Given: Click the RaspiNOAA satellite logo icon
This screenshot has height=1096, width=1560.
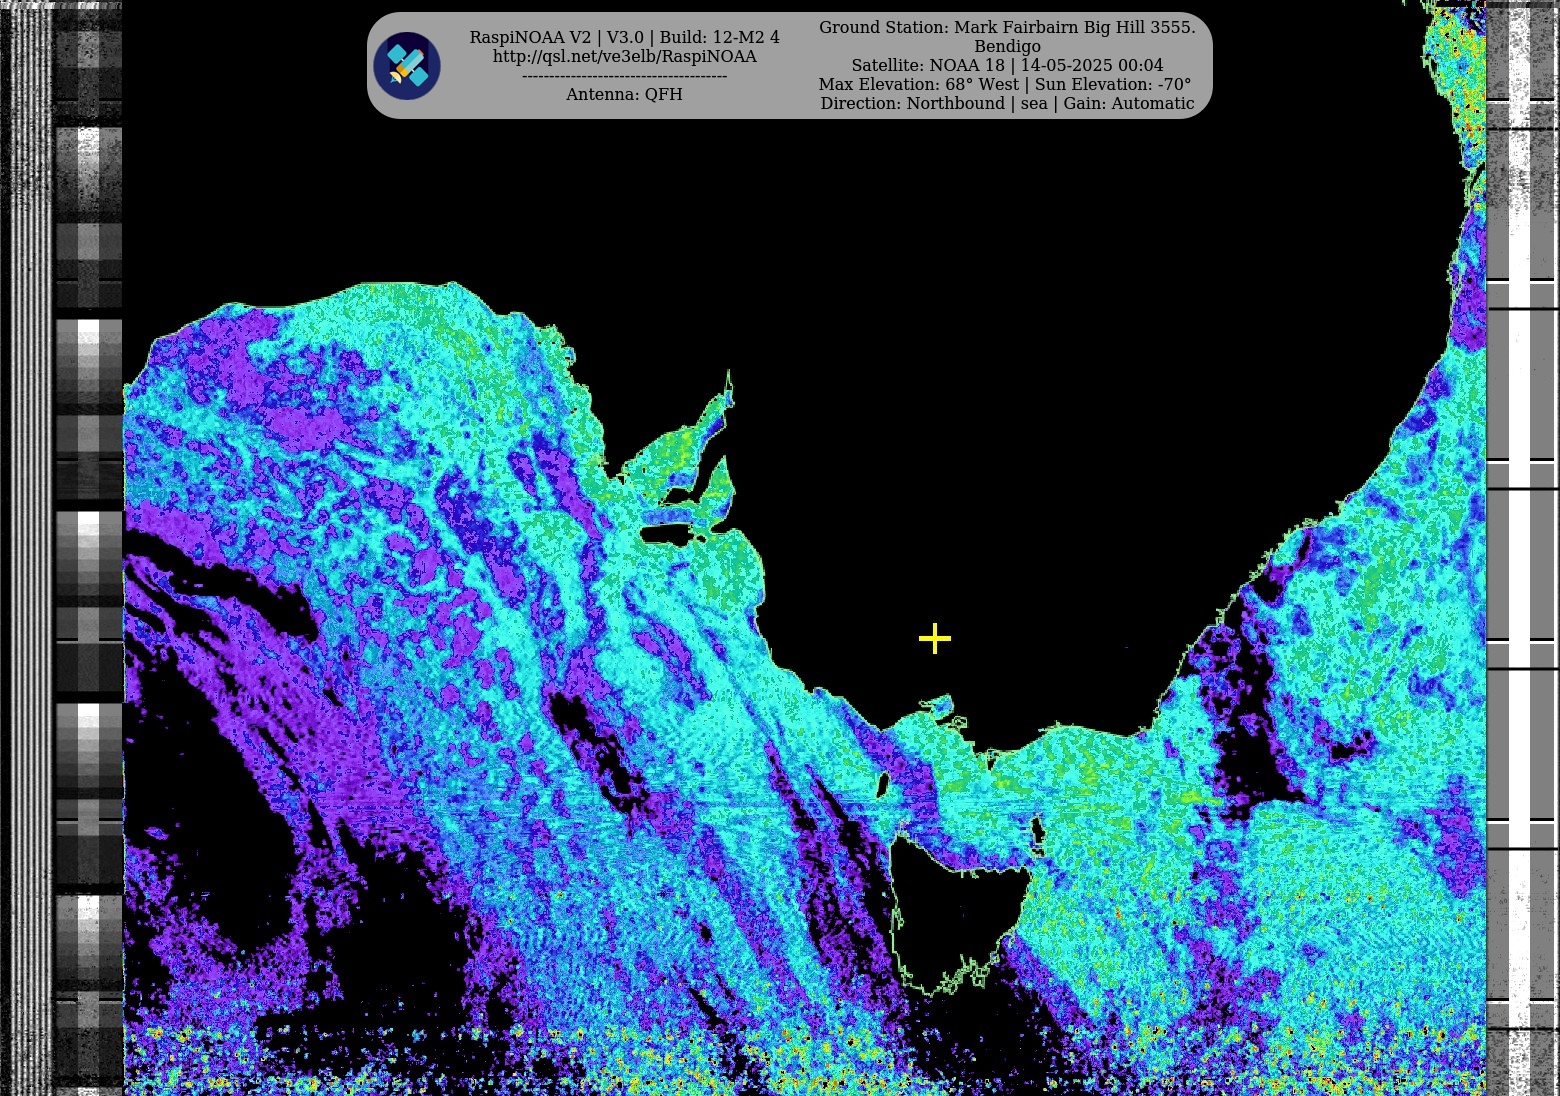Looking at the screenshot, I should (407, 66).
